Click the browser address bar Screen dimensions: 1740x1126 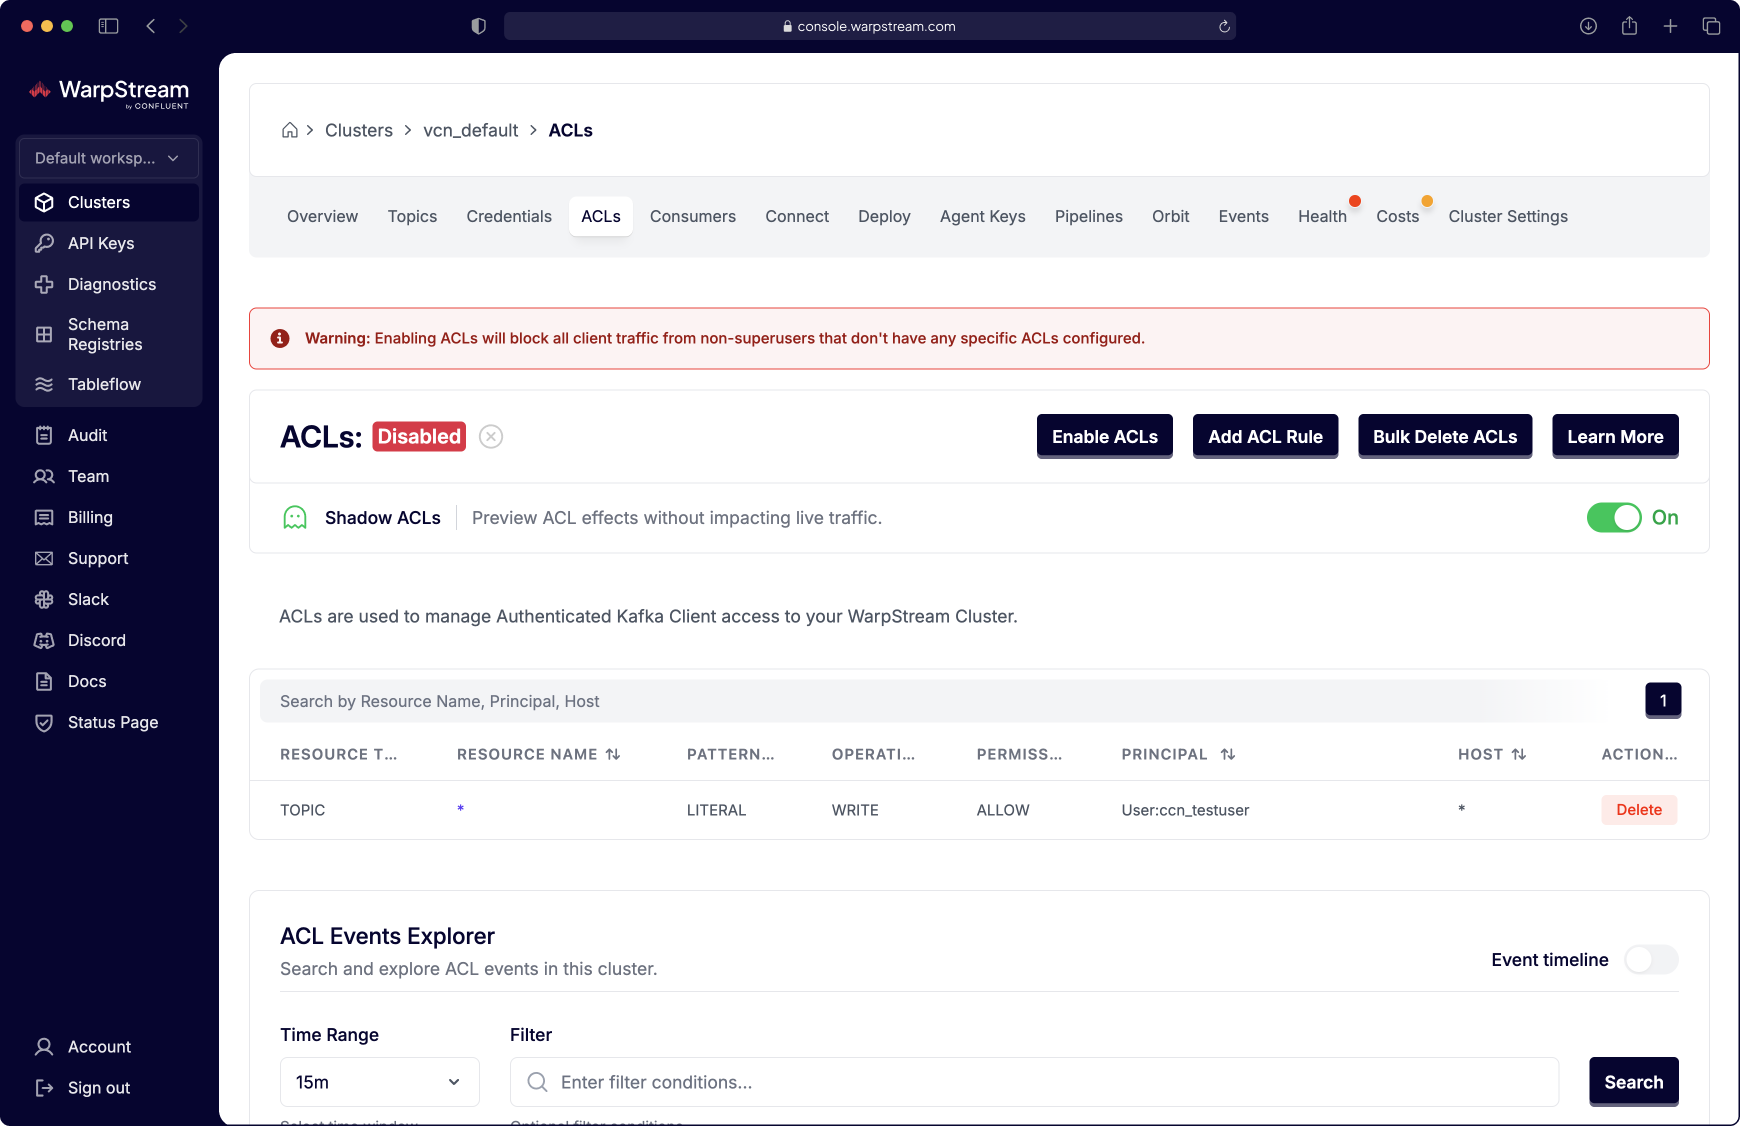point(870,26)
